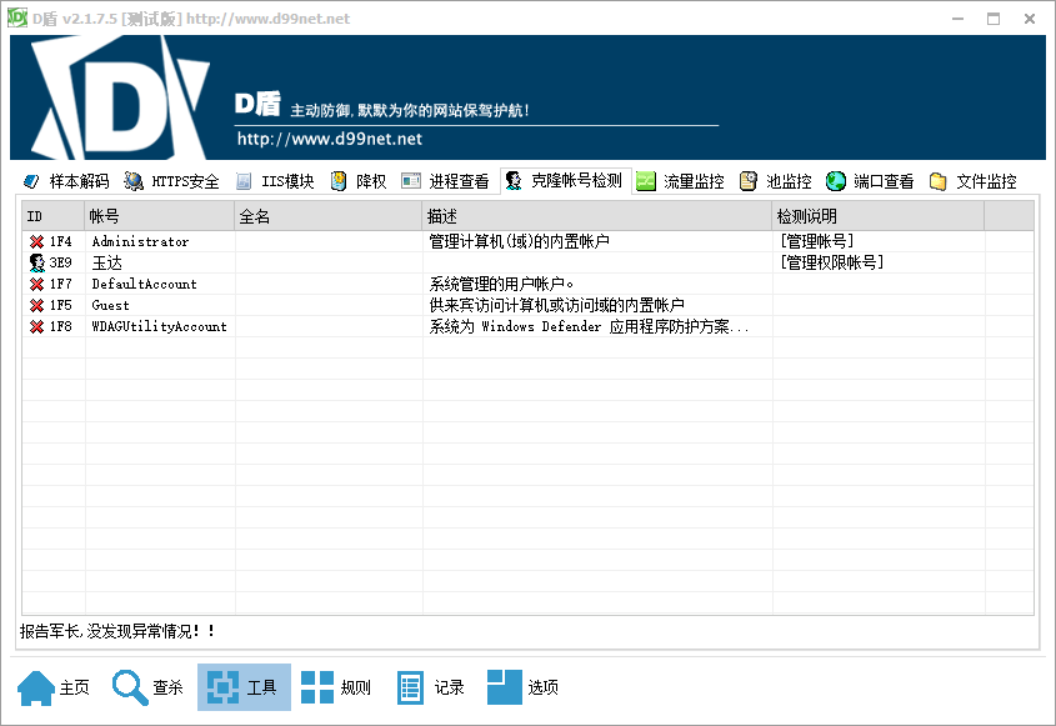Open the 池监控 pool monitor tab

[775, 181]
